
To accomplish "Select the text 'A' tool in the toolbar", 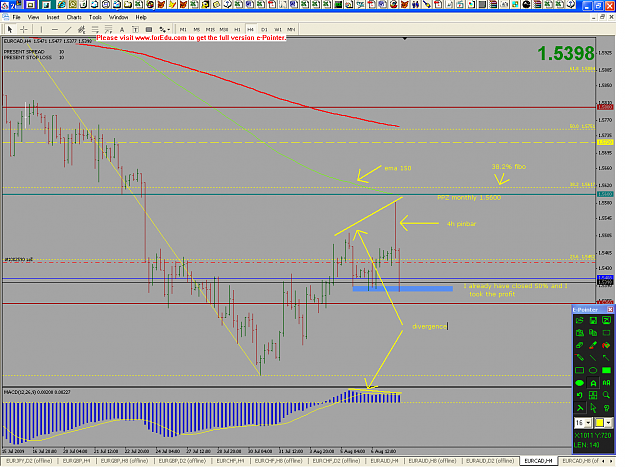I will click(x=122, y=29).
